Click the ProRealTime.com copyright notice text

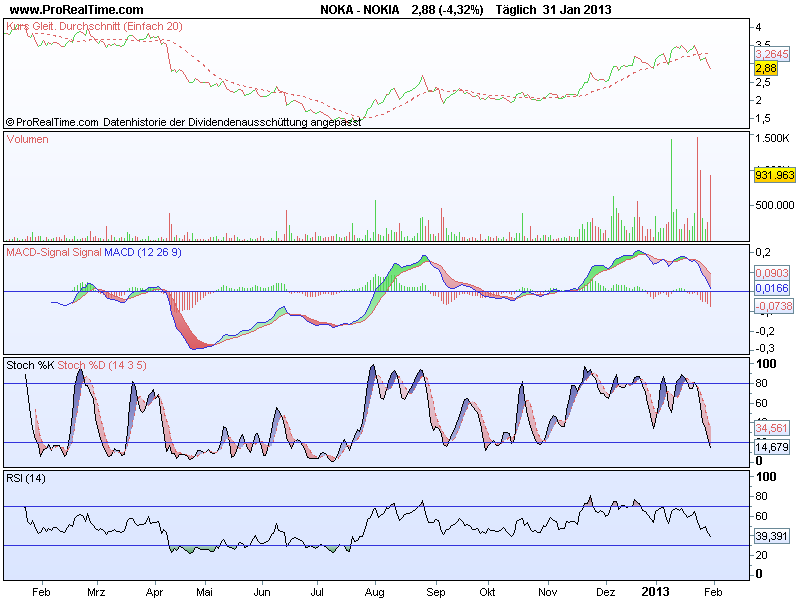tap(184, 122)
